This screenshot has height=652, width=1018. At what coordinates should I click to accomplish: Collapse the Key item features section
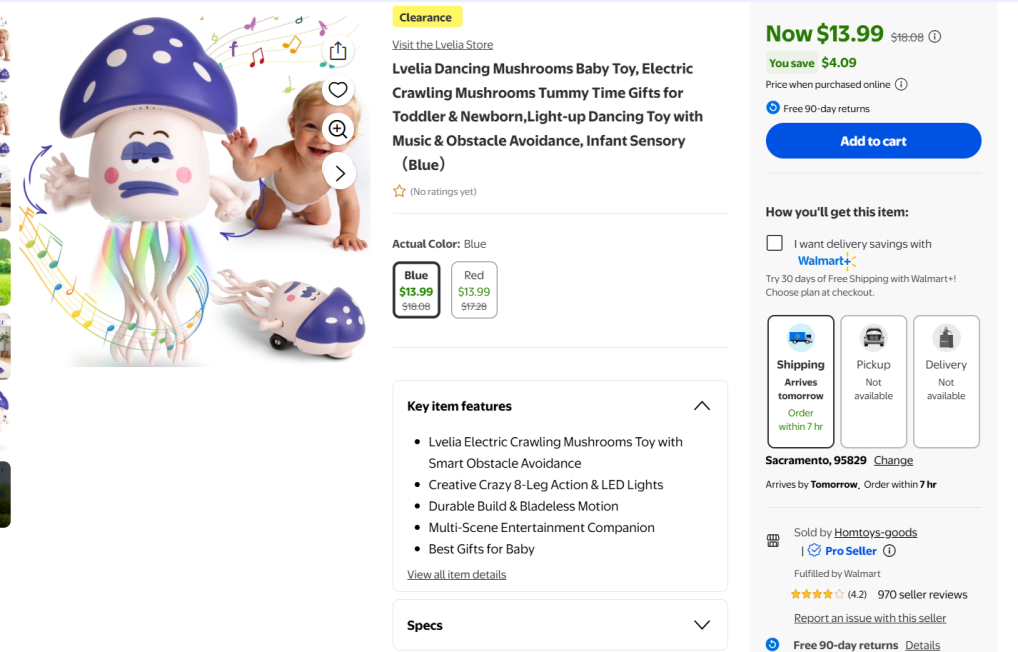702,406
